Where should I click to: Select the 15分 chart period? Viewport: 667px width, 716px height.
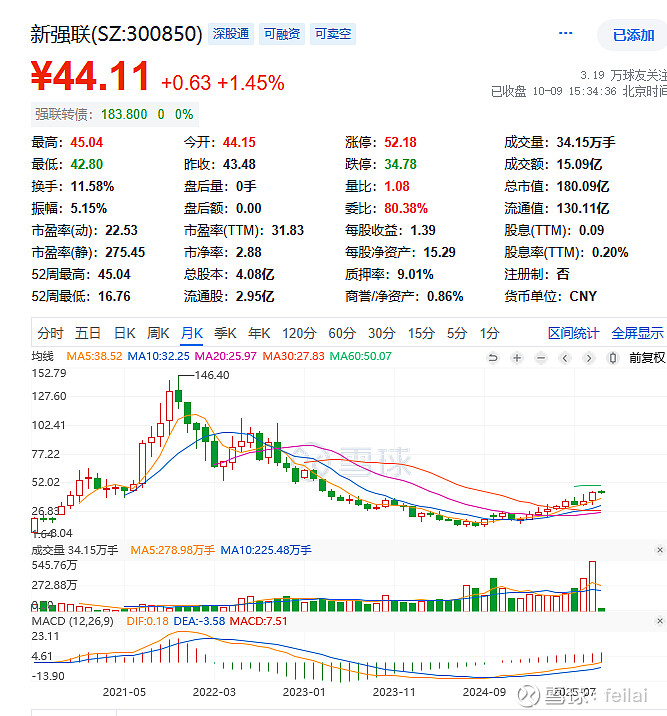coord(421,333)
